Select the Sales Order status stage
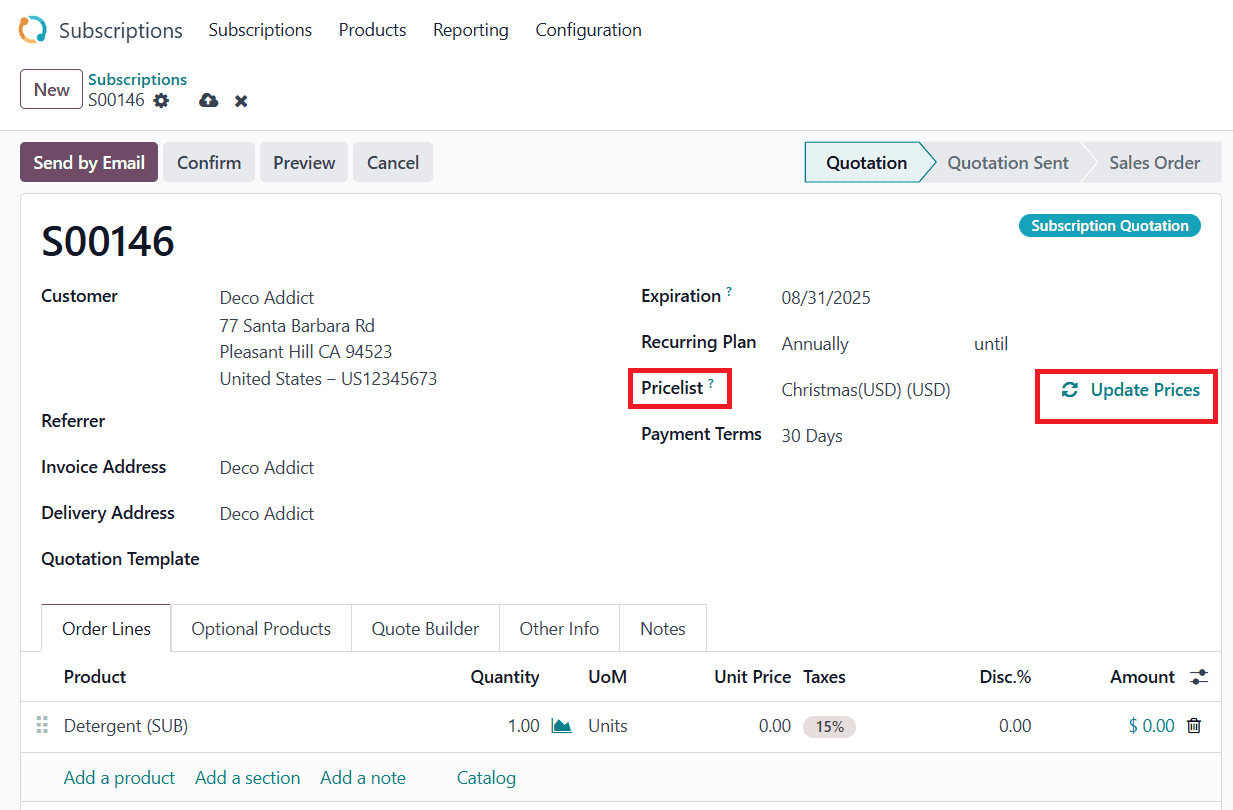The image size is (1233, 810). click(x=1154, y=162)
